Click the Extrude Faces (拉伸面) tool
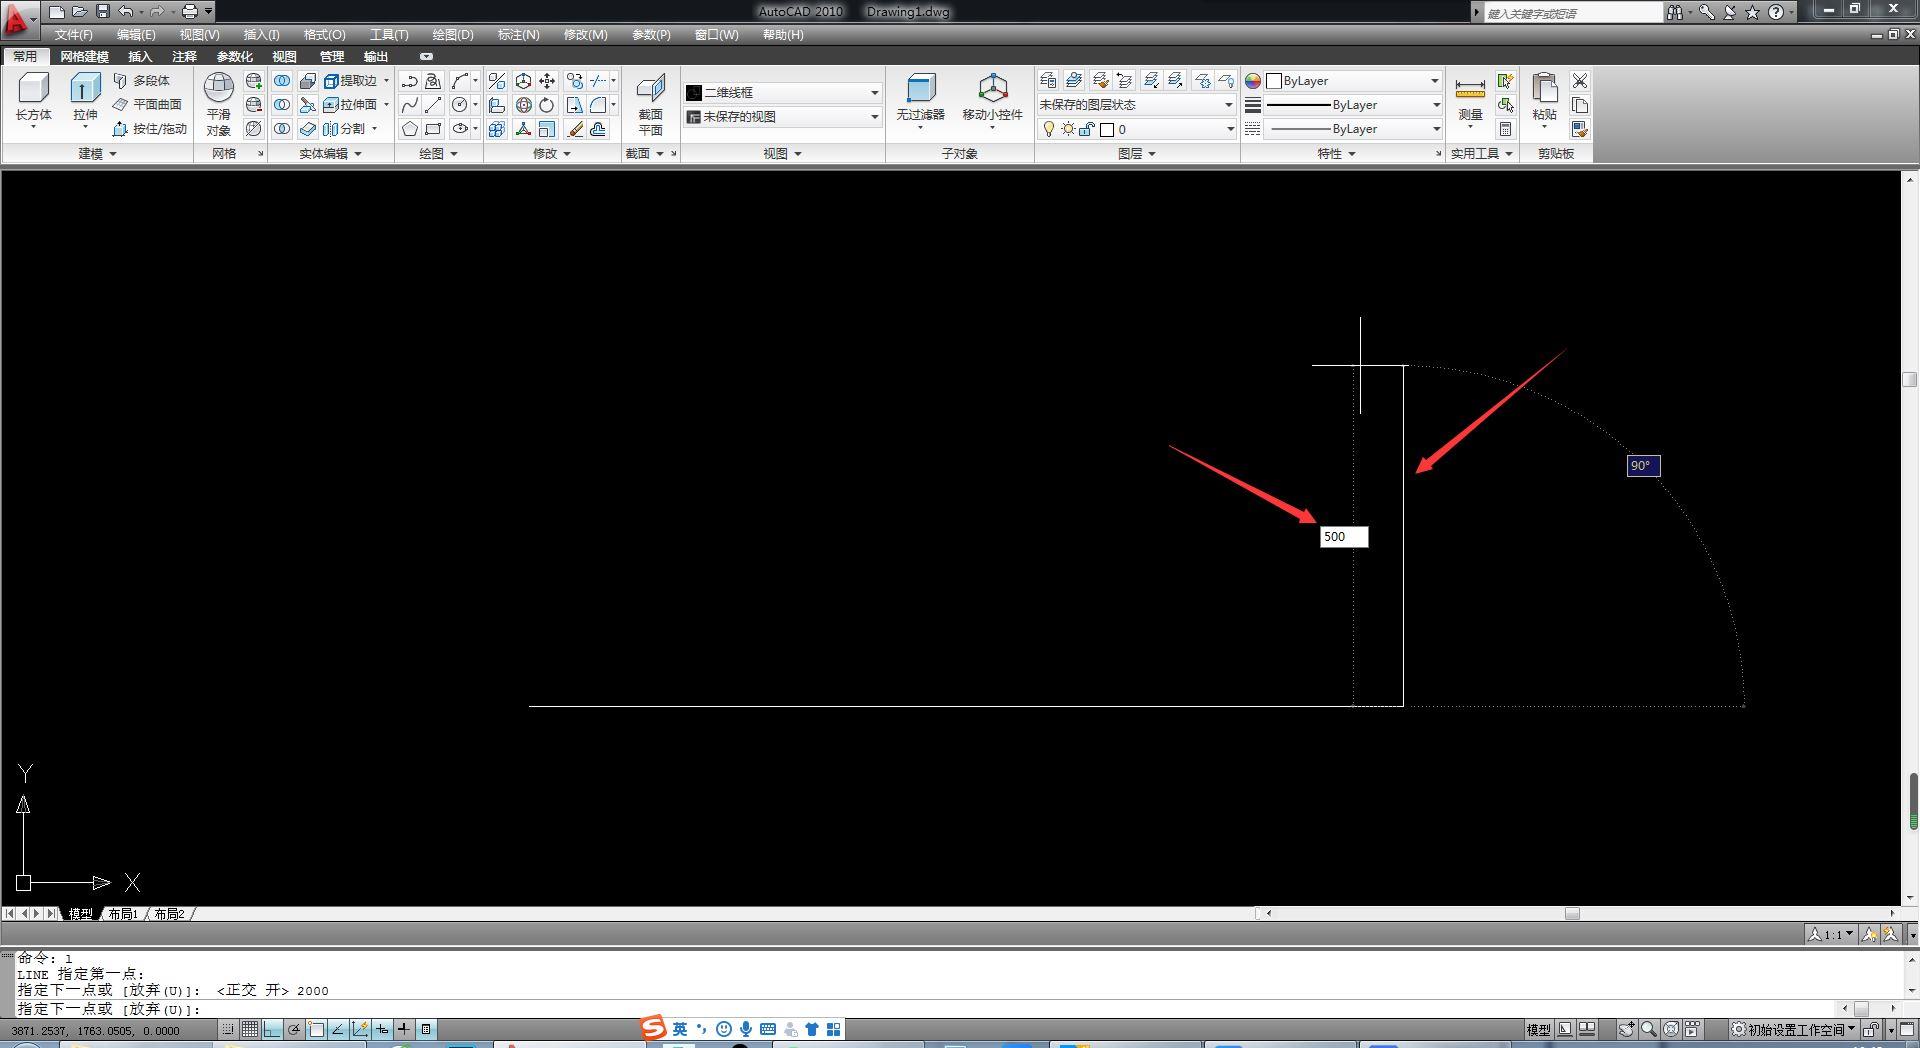 (351, 104)
